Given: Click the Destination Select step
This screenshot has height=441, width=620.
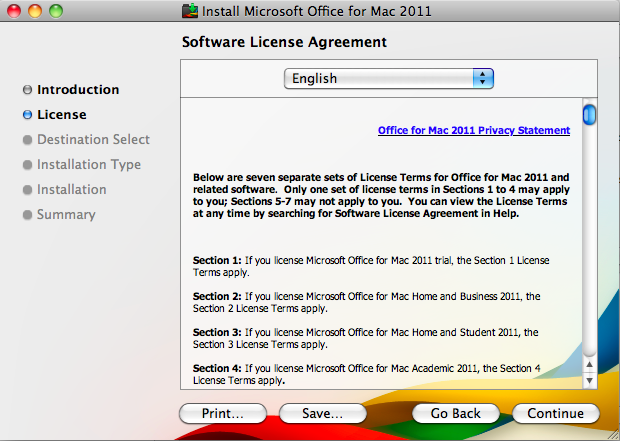Looking at the screenshot, I should pos(93,139).
